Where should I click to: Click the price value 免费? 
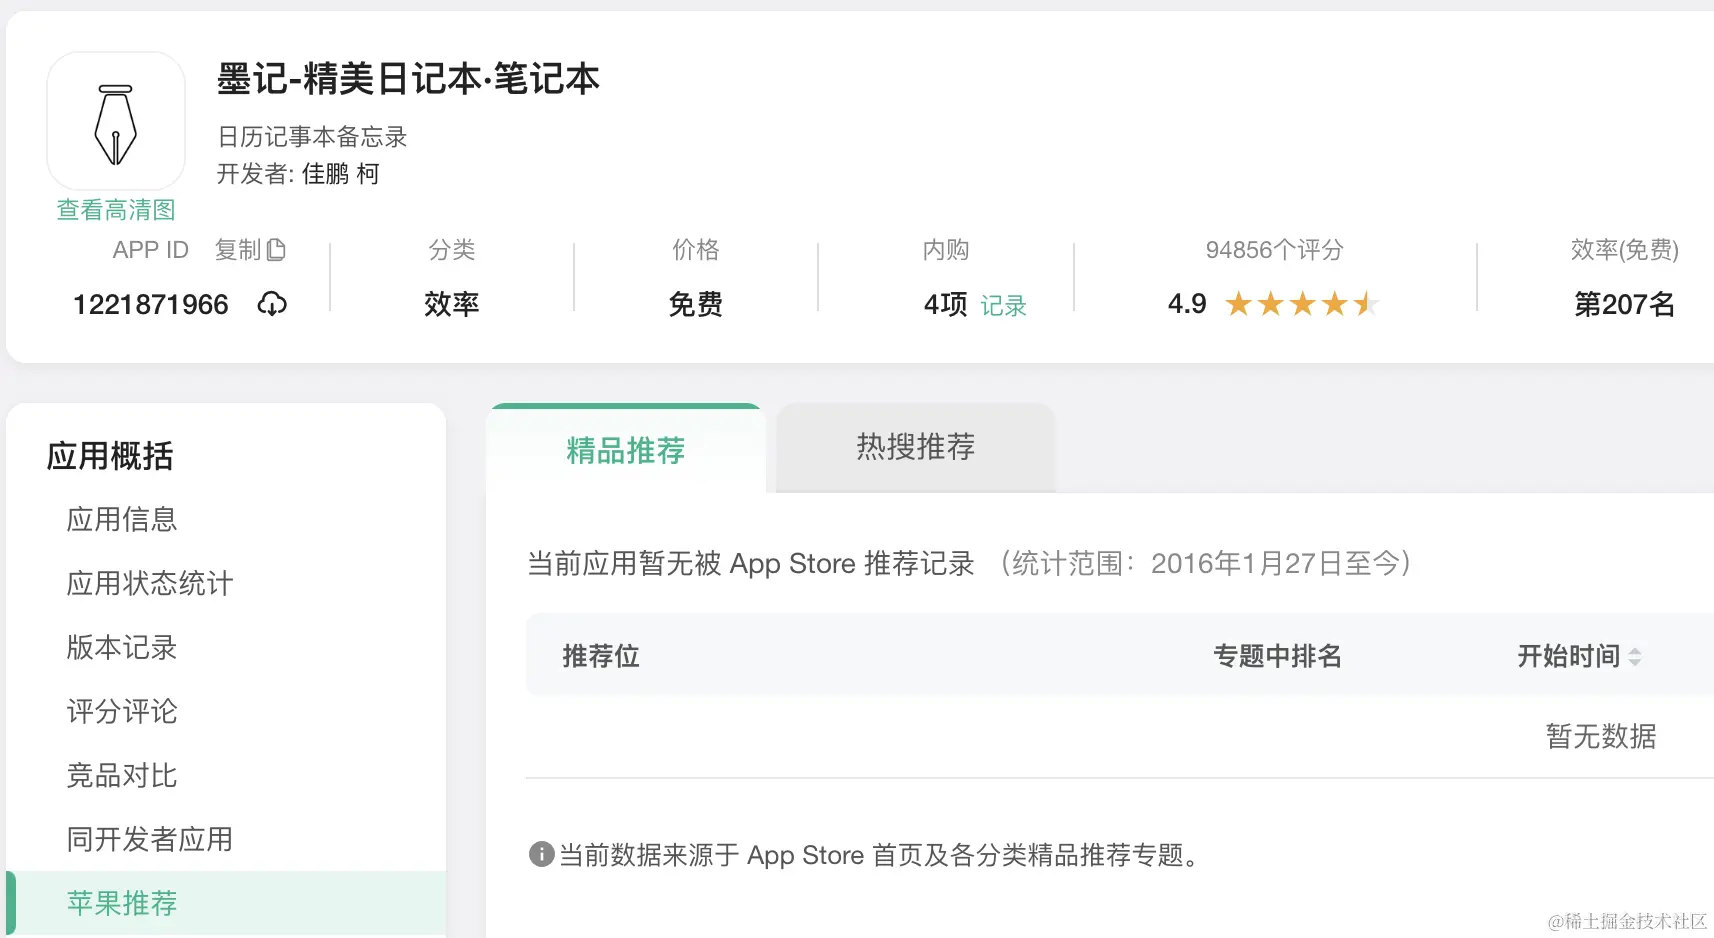click(x=696, y=304)
